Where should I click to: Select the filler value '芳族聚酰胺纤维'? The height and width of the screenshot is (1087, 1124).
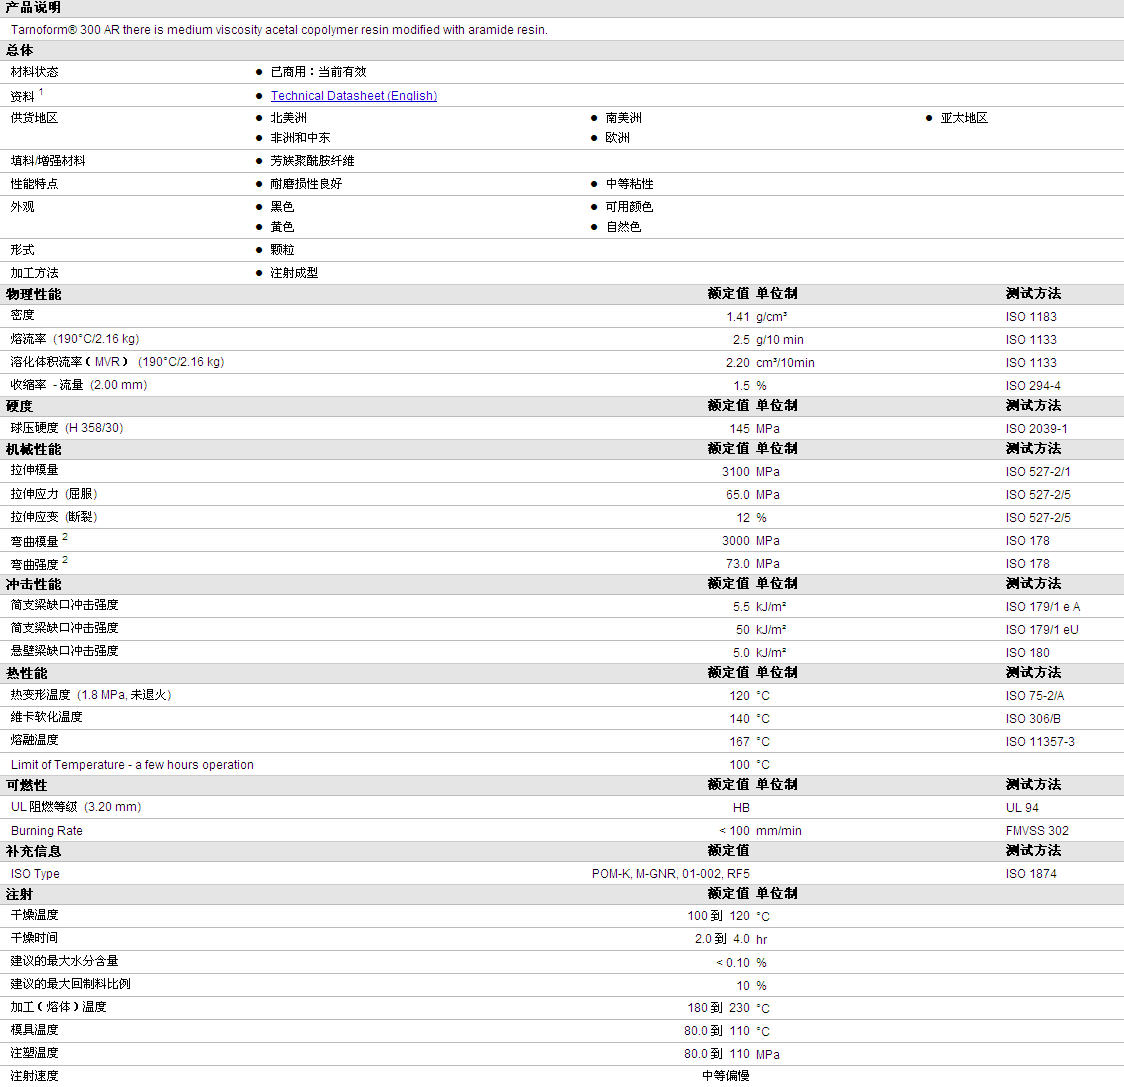[313, 161]
